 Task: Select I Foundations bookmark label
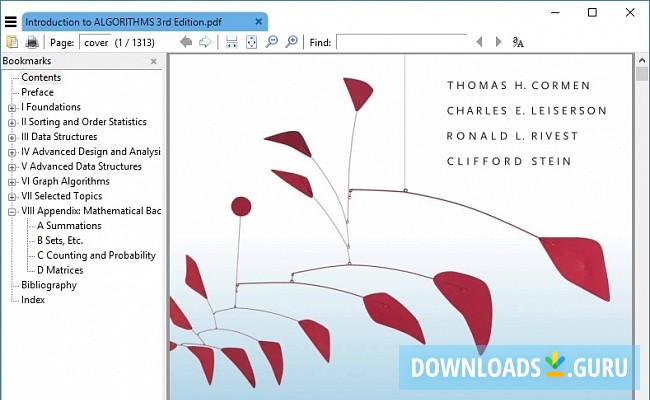point(51,107)
